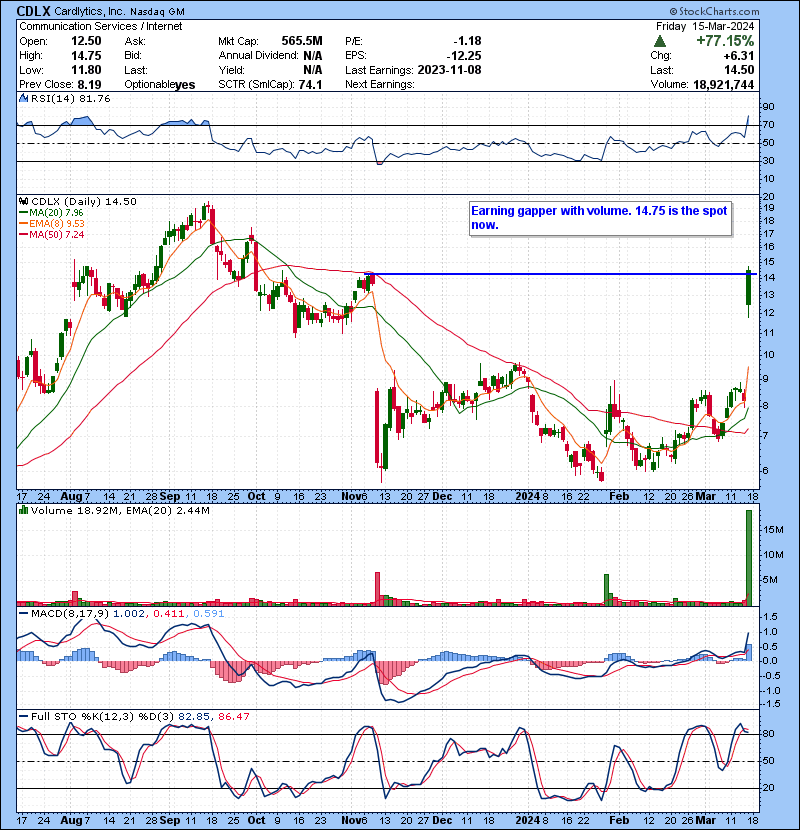This screenshot has width=800, height=830.
Task: Select the High value 14.75 in header
Action: (x=86, y=56)
